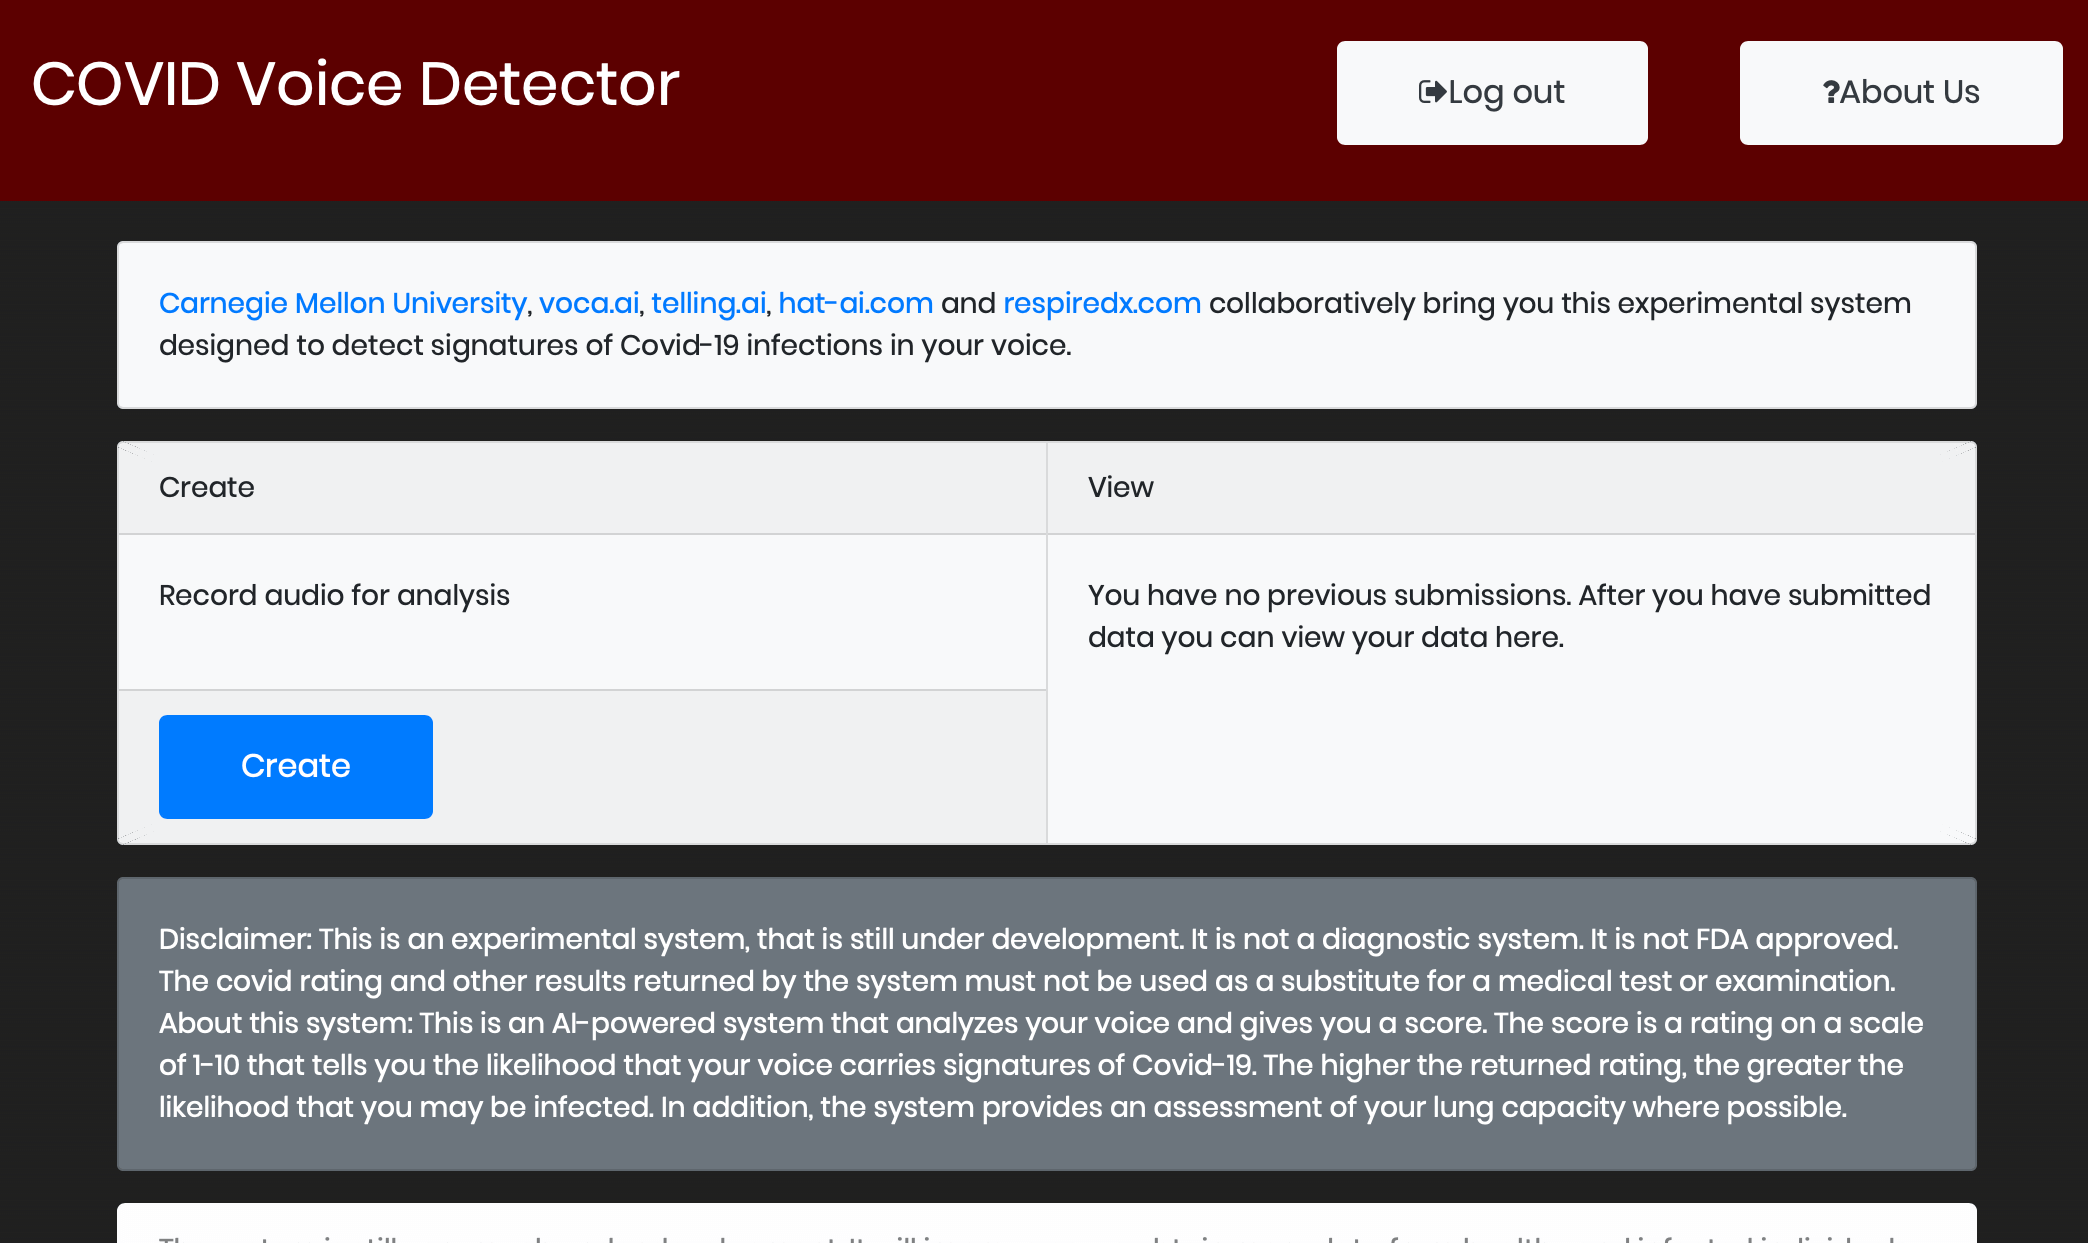
Task: Open the About Us page
Action: 1909,92
